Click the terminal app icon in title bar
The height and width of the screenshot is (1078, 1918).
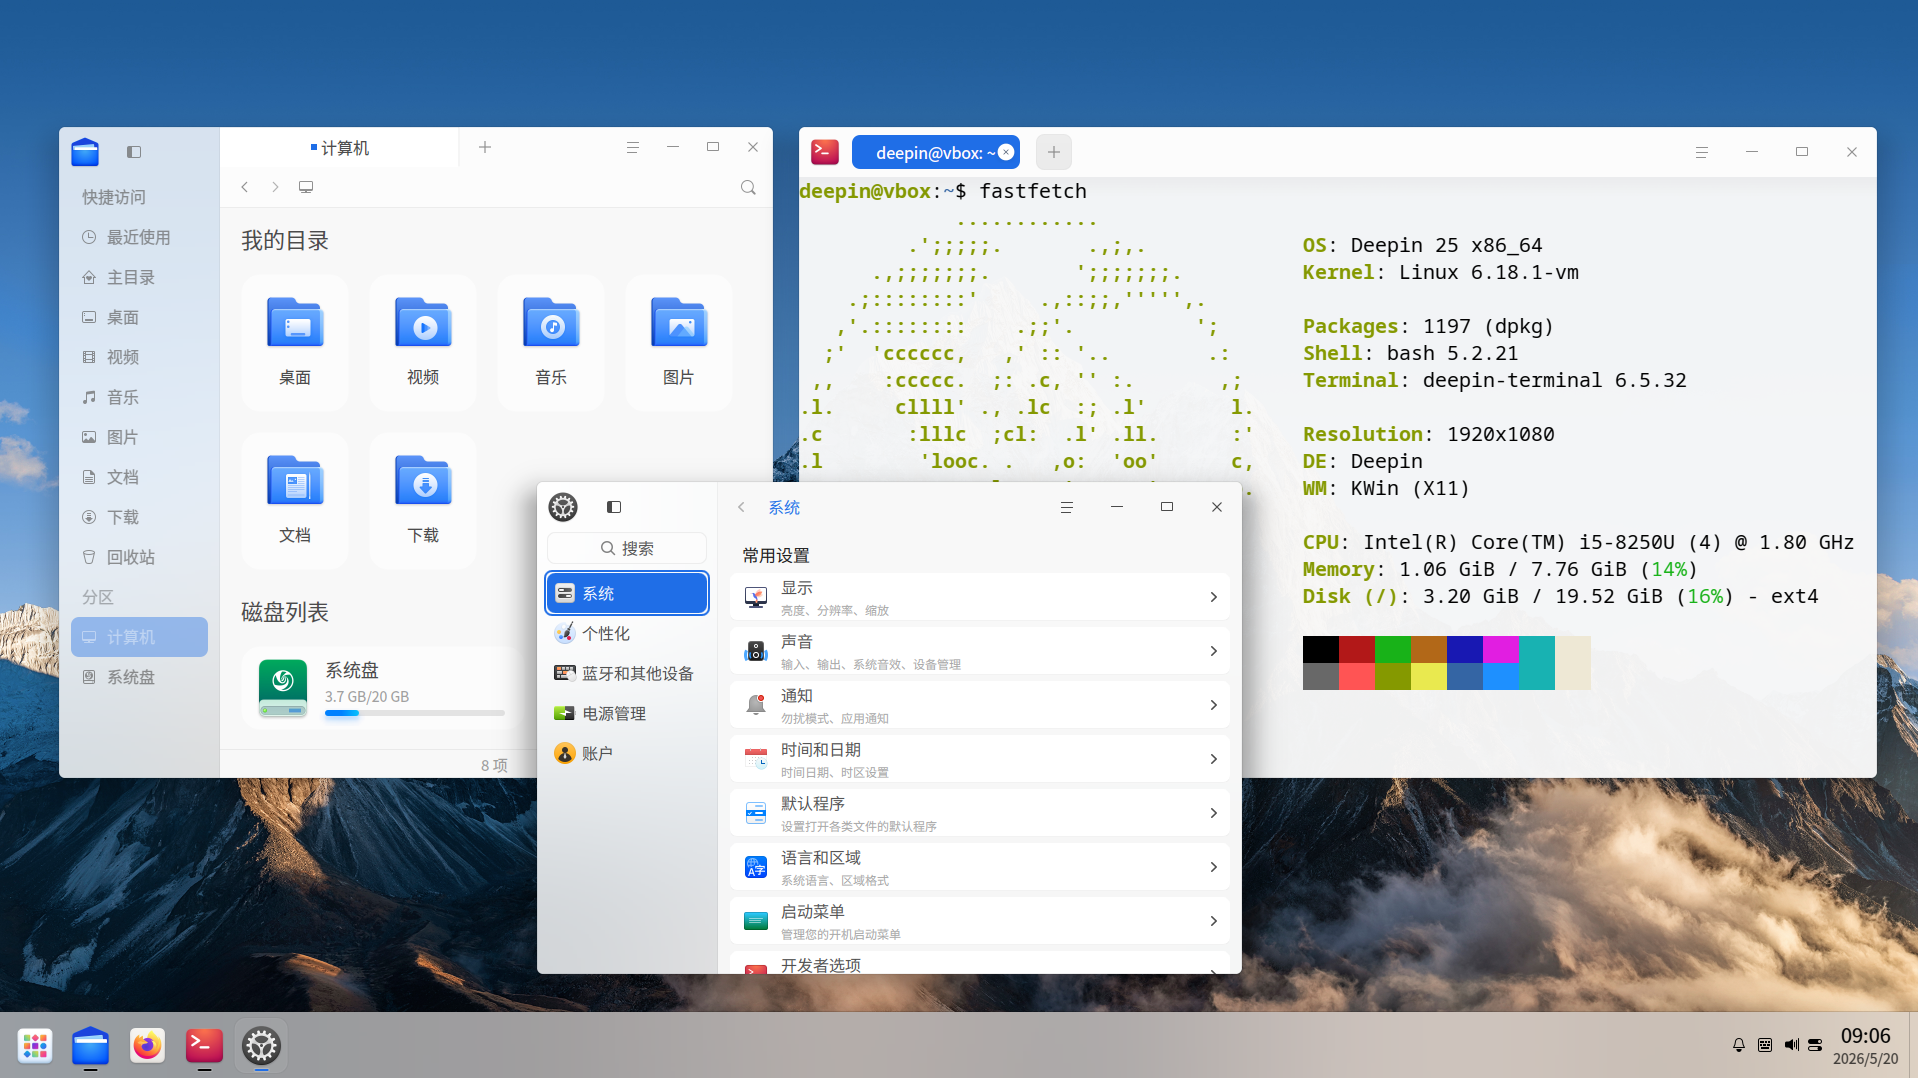tap(825, 152)
